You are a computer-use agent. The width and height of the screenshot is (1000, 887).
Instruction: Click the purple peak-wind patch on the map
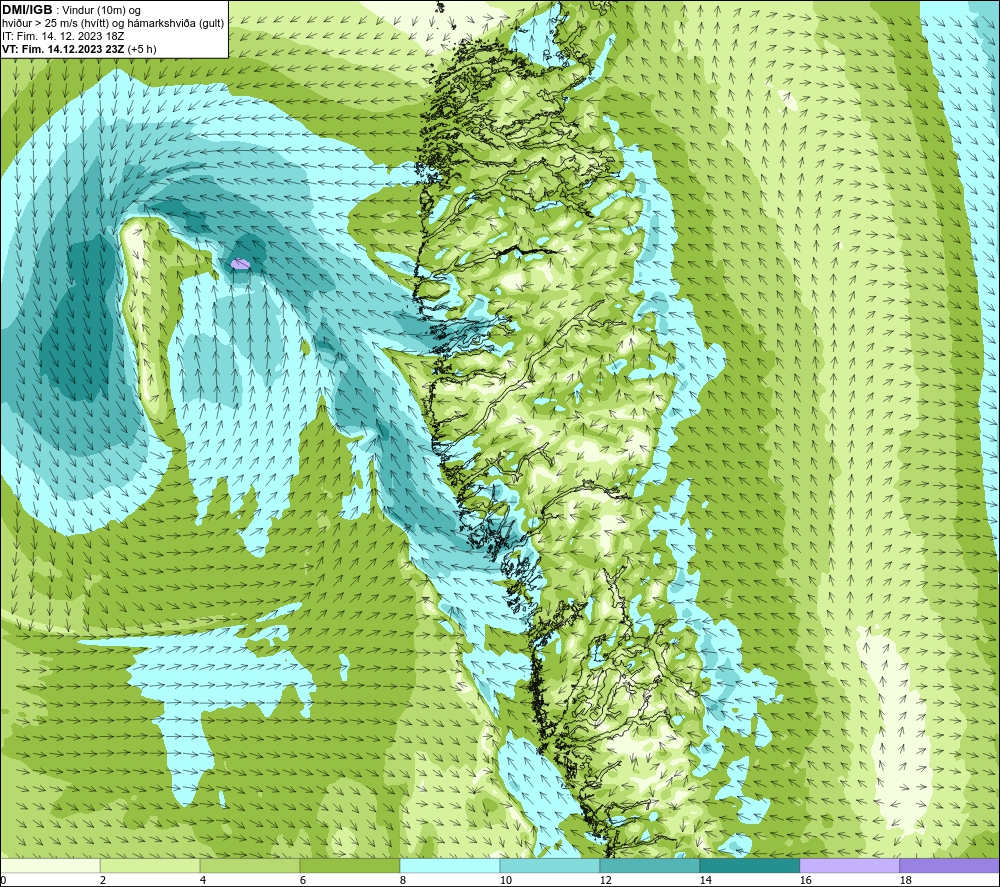pos(240,263)
